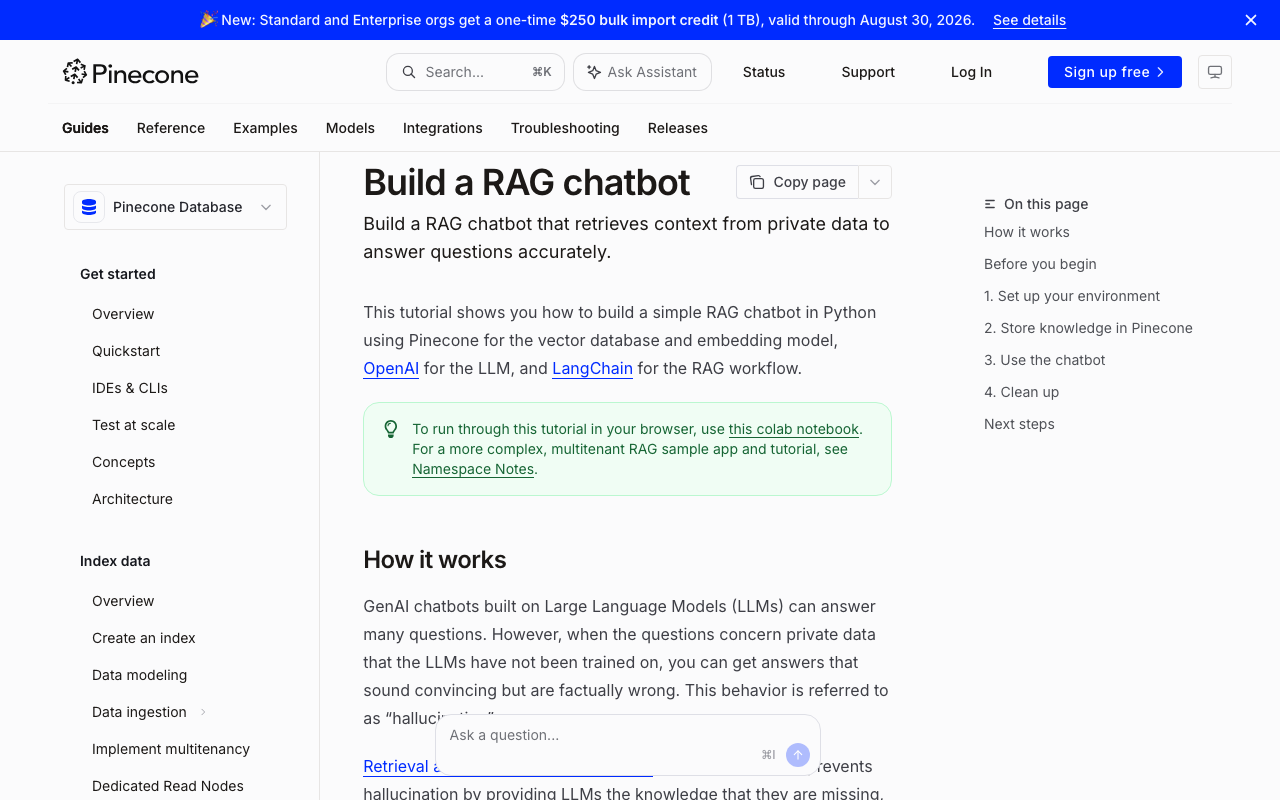The image size is (1280, 800).
Task: Jump to Set up your environment
Action: pos(1072,296)
